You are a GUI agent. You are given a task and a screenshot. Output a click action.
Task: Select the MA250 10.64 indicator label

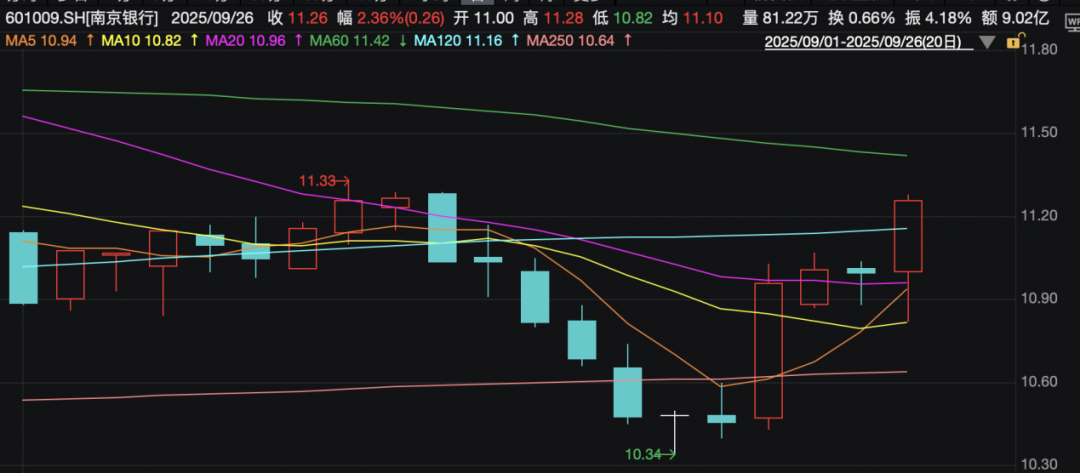570,41
